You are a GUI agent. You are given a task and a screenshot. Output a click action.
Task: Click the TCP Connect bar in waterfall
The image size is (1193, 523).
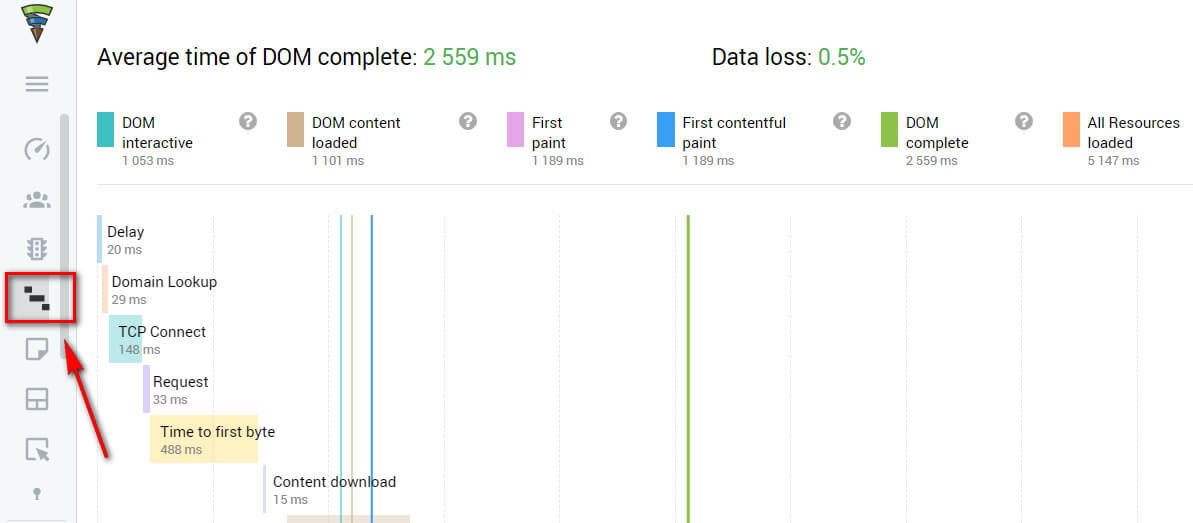pos(125,339)
